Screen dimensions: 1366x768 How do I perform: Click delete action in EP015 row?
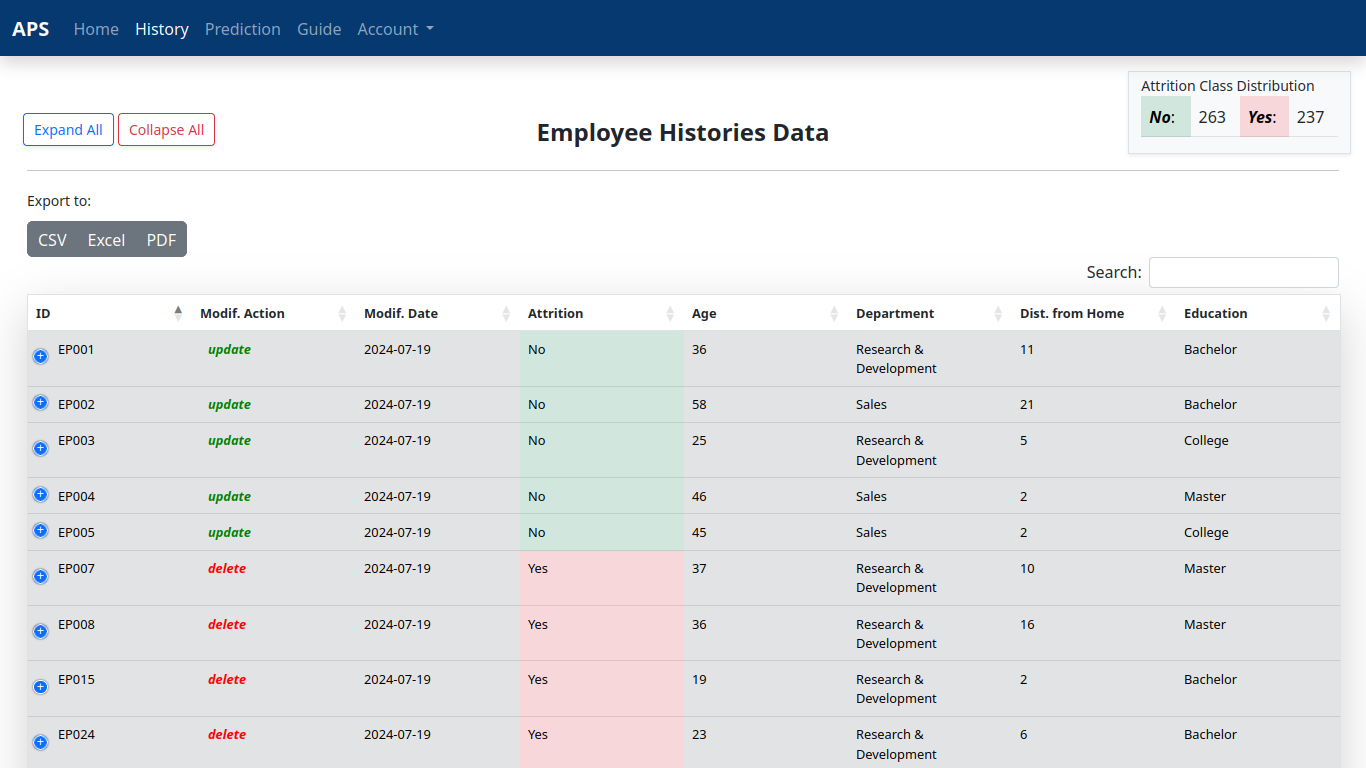click(x=227, y=680)
